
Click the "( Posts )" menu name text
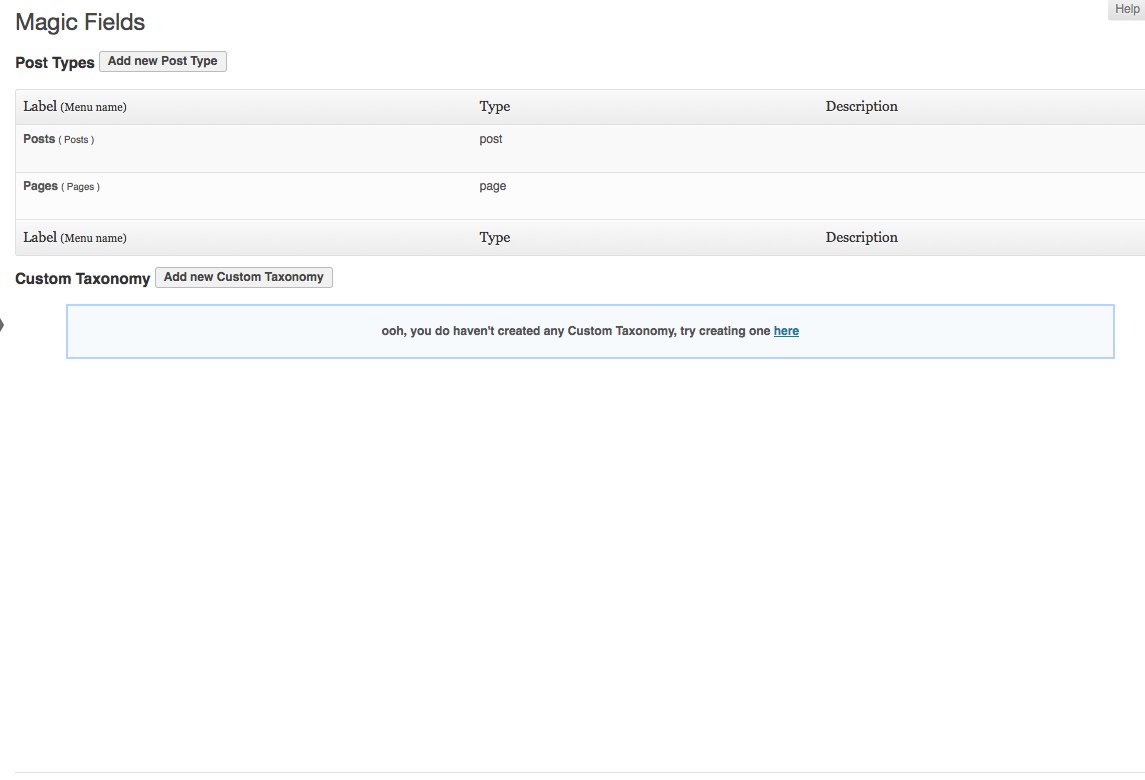[x=77, y=140]
